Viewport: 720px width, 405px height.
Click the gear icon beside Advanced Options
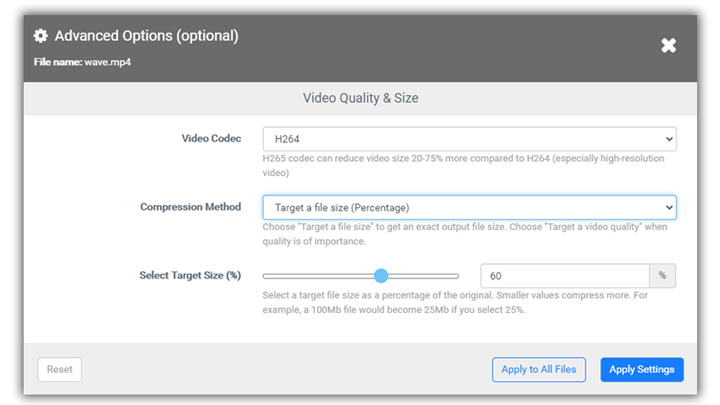click(x=41, y=36)
